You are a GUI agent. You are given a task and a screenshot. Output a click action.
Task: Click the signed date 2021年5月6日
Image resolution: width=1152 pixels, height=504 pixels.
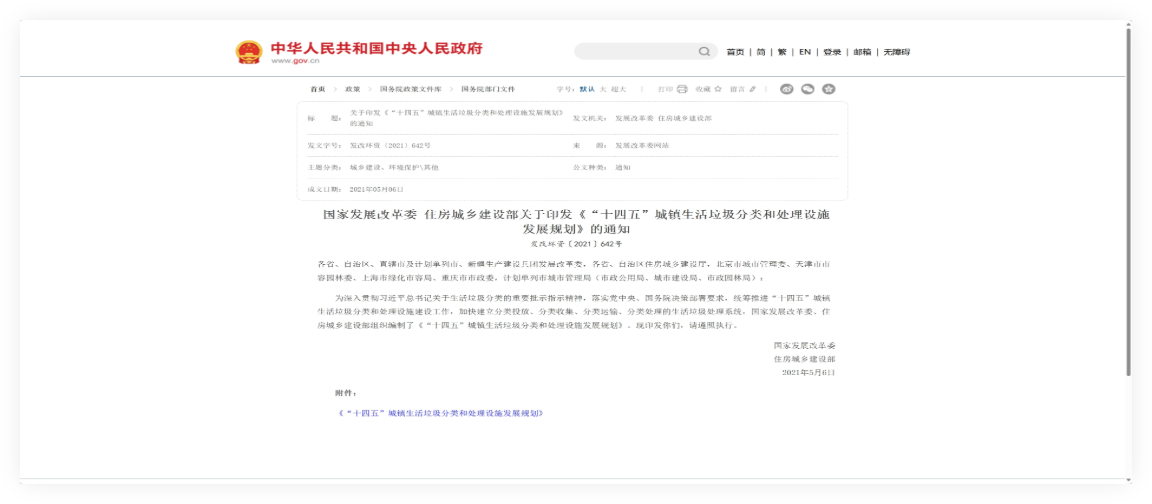coord(808,372)
